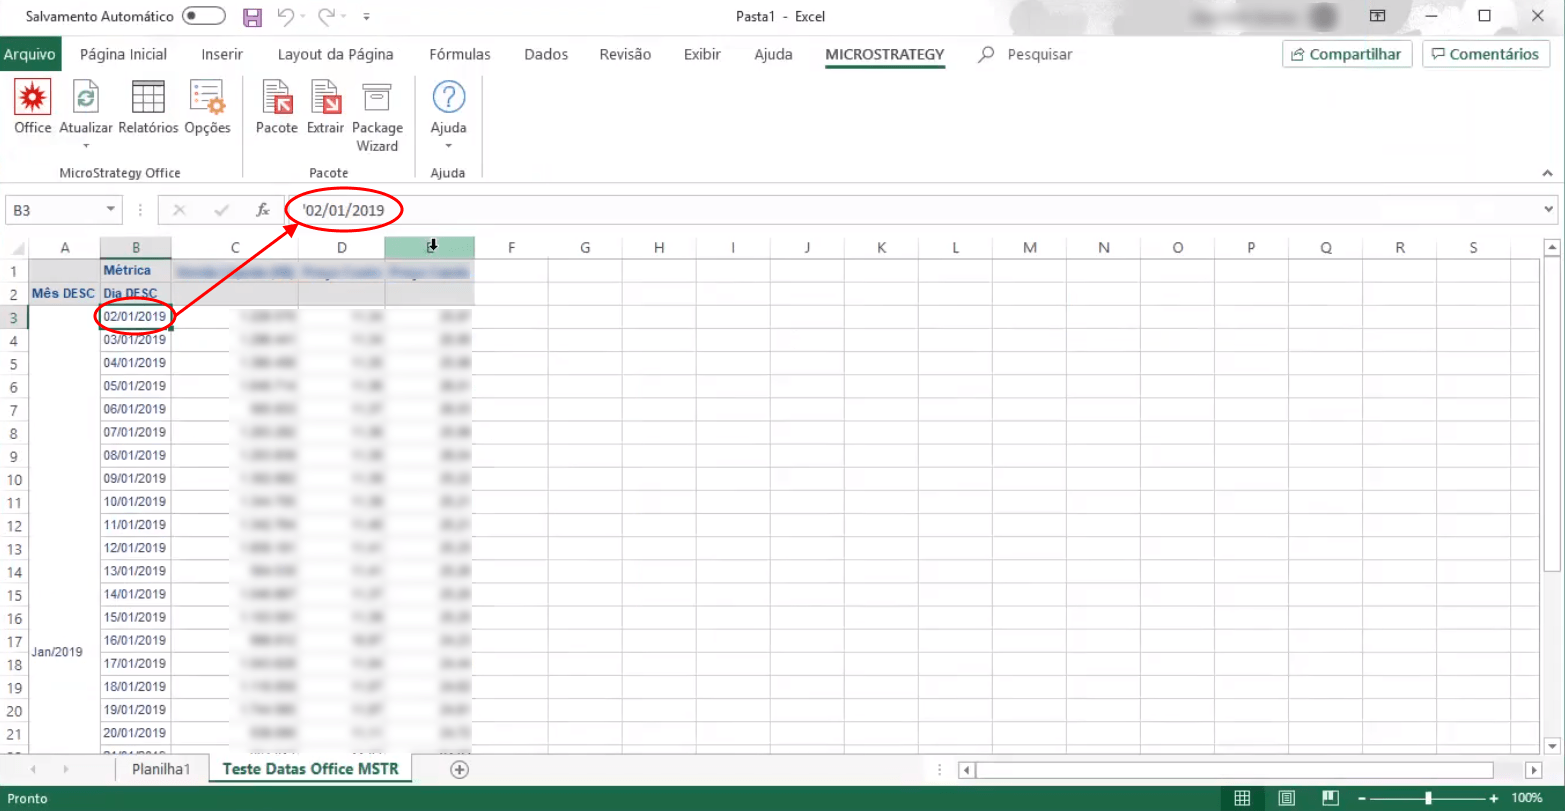Adjust the zoom slider handle
Image resolution: width=1565 pixels, height=811 pixels.
click(x=1428, y=798)
